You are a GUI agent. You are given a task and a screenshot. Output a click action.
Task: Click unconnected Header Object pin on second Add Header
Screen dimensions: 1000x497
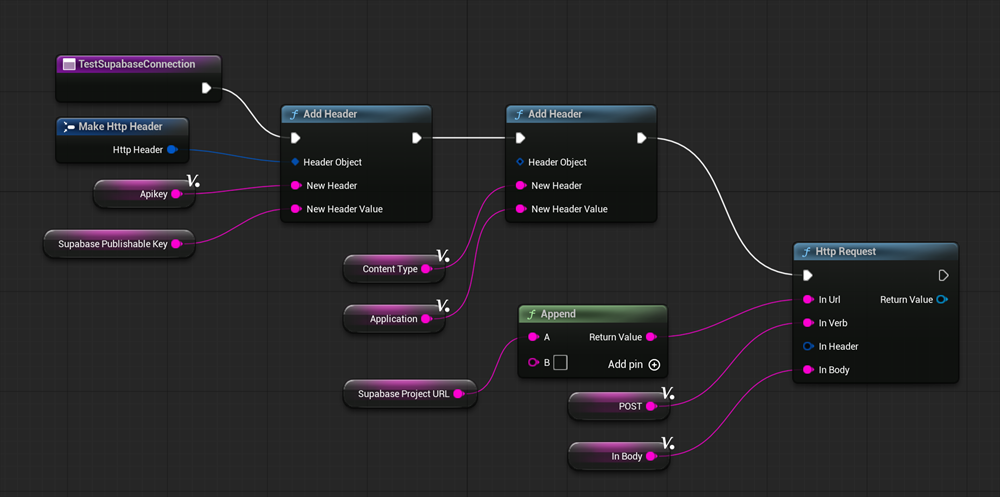(520, 162)
